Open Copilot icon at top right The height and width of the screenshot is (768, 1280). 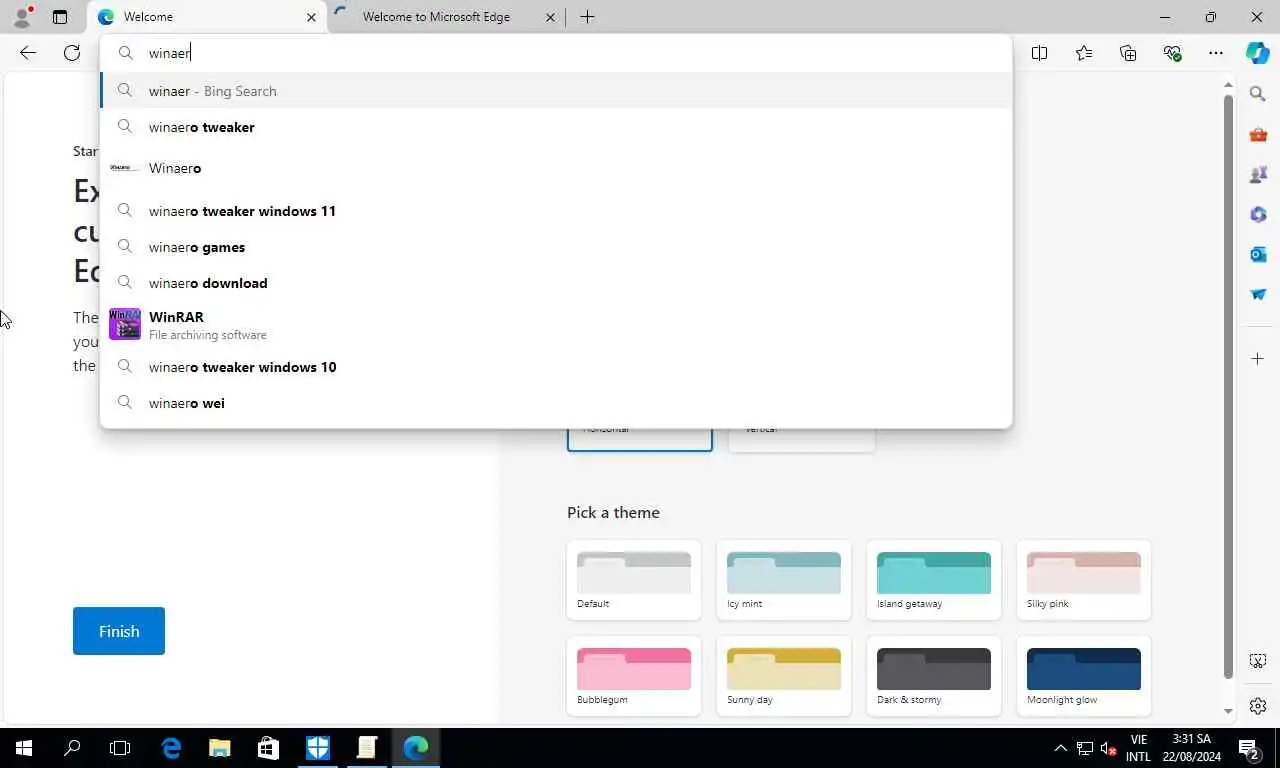tap(1258, 53)
